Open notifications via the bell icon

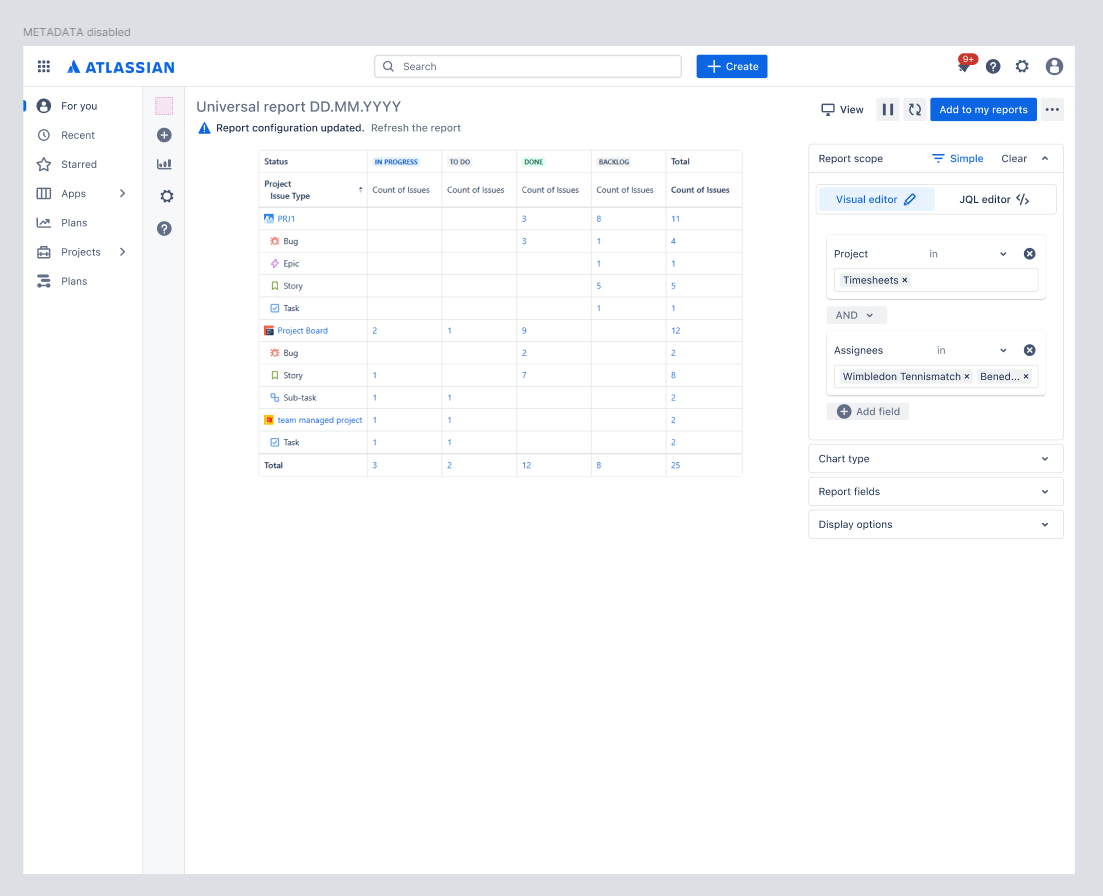961,66
